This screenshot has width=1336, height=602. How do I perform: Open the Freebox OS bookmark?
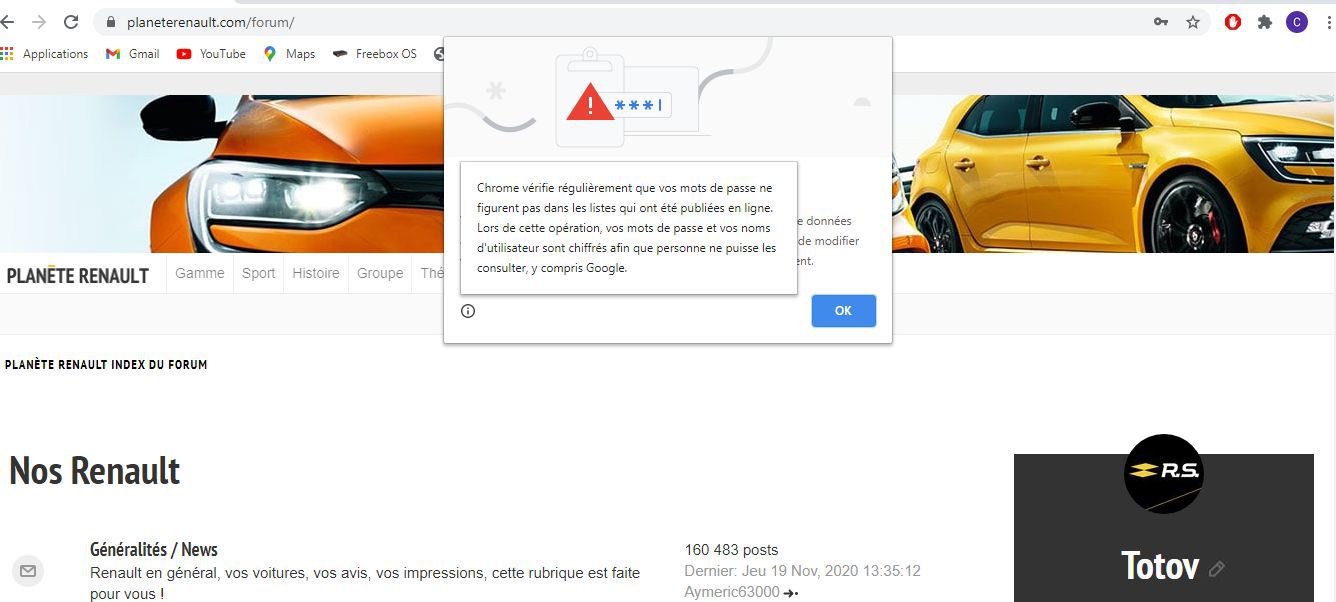point(374,54)
